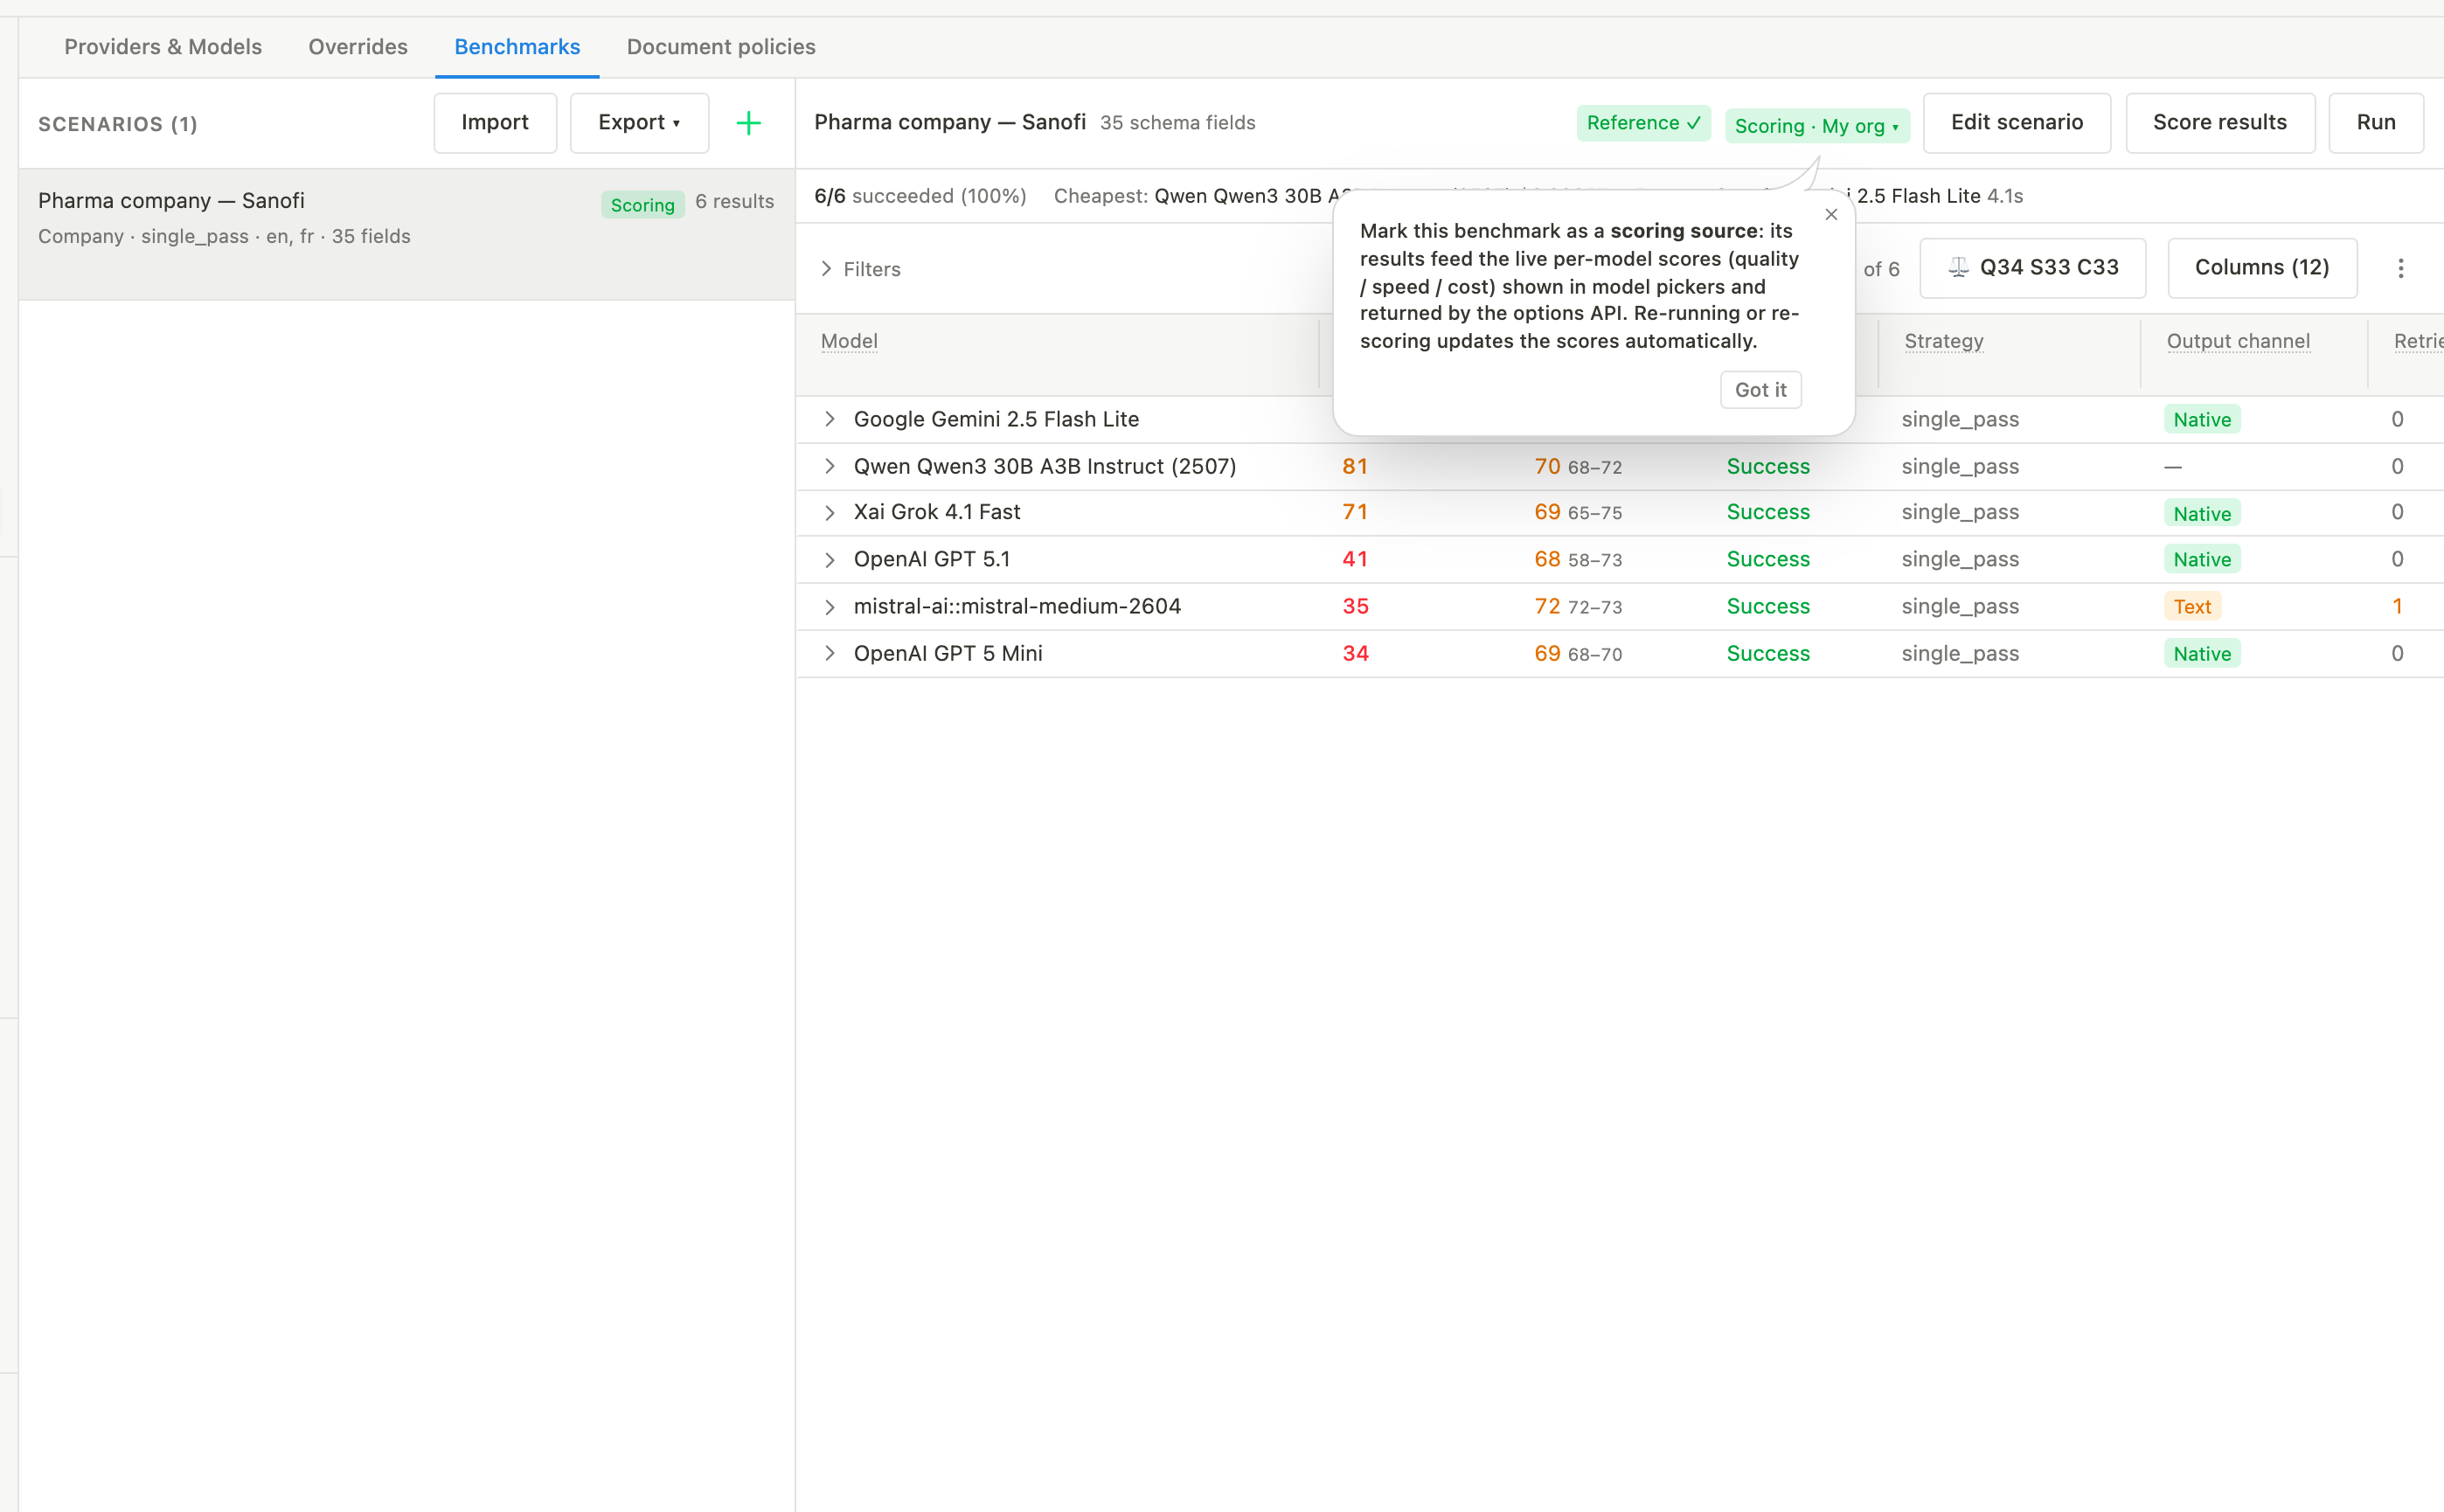Sort by the Model column header
This screenshot has height=1512, width=2444.
[849, 341]
